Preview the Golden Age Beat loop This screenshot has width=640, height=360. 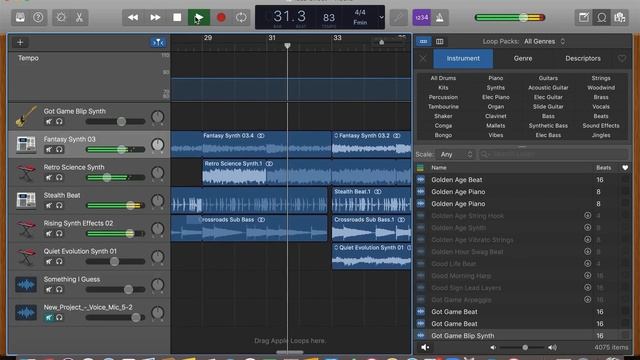click(x=421, y=180)
